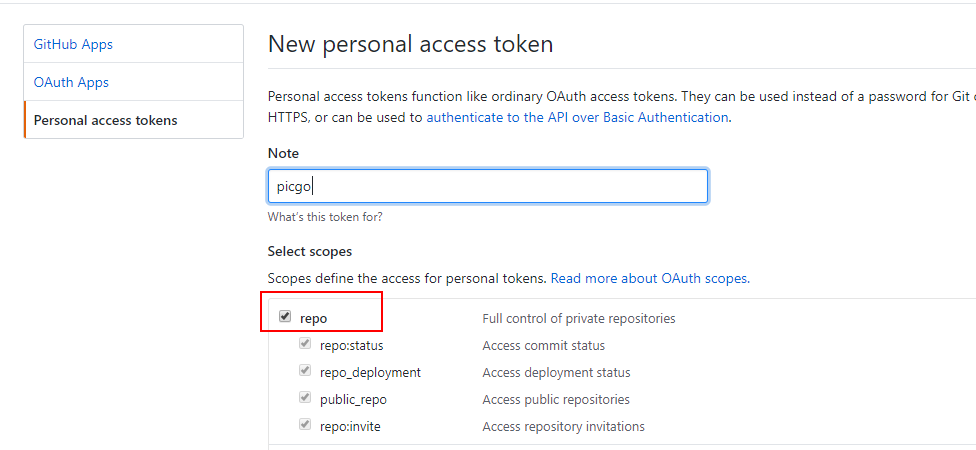Click the repo:invite scope label
Screen dimensions: 976x450
(350, 426)
